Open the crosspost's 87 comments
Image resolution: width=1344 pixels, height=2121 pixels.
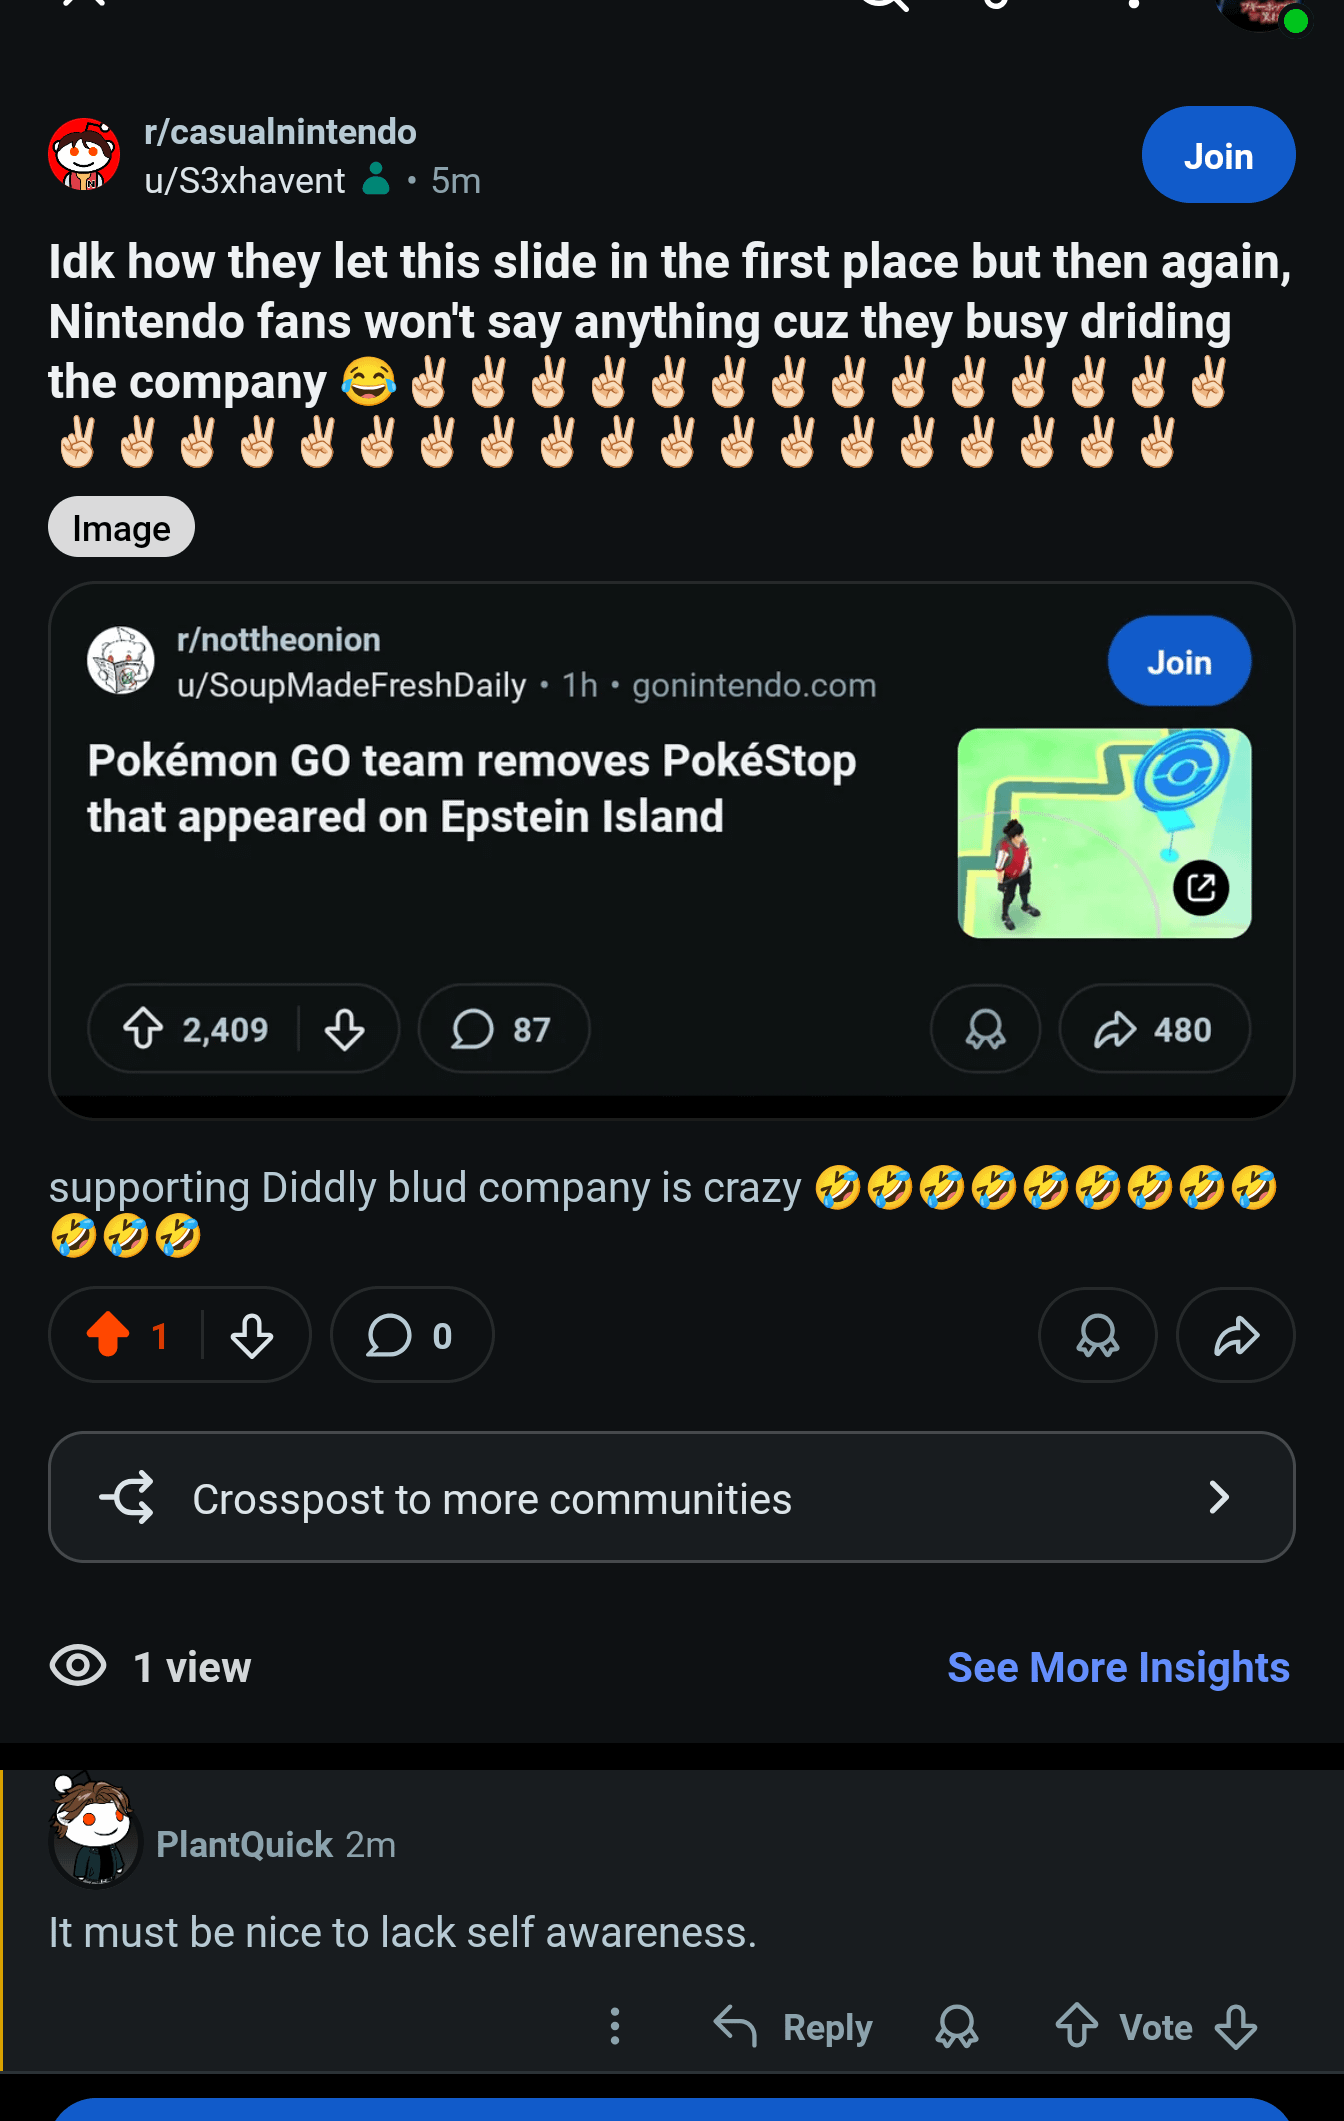(503, 1029)
